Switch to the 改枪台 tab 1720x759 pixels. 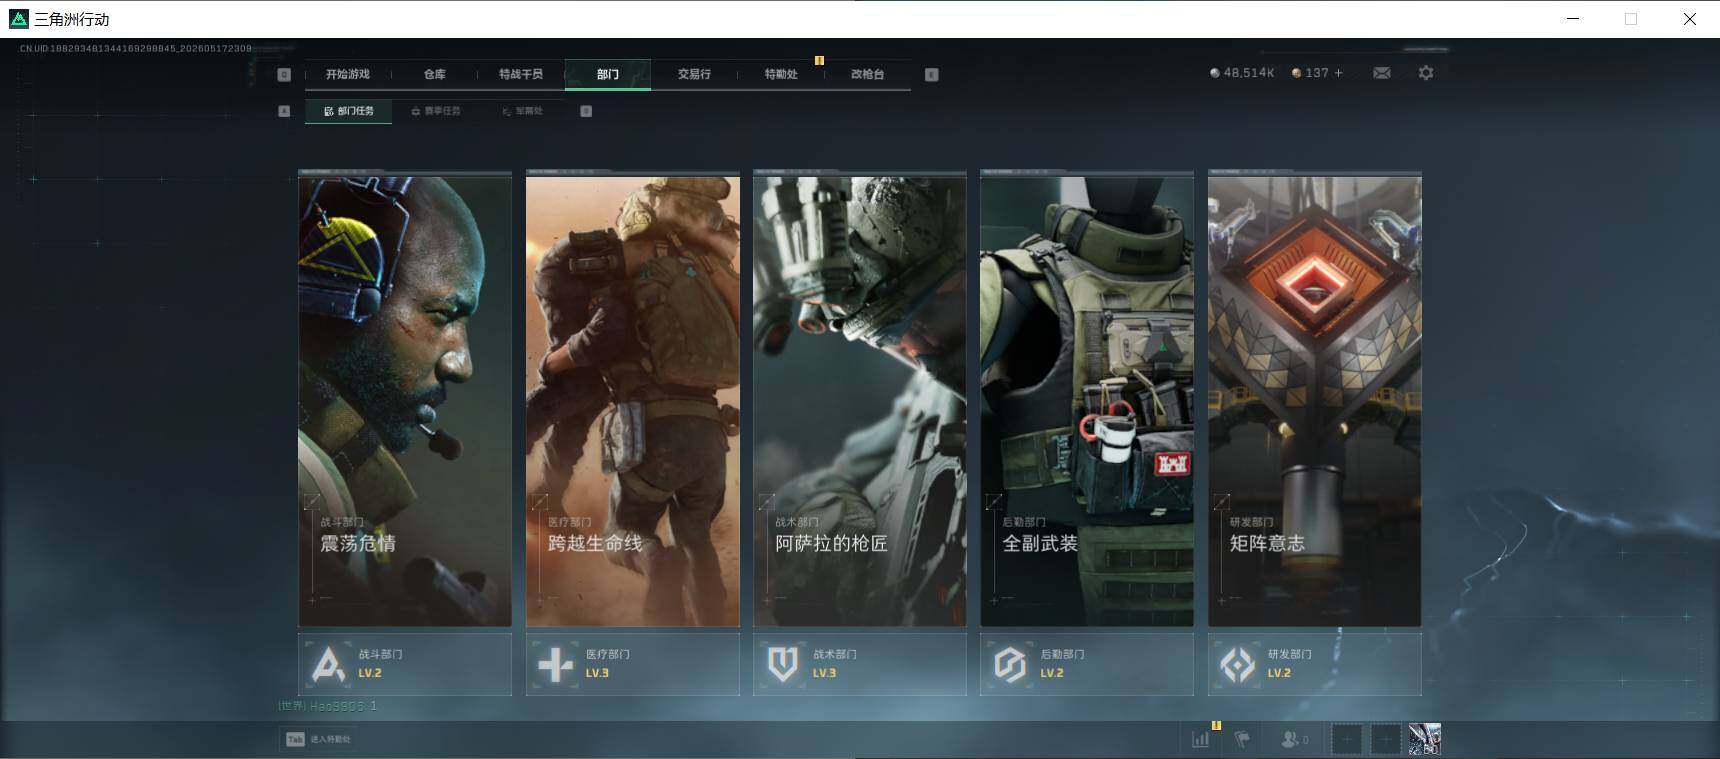[x=867, y=74]
